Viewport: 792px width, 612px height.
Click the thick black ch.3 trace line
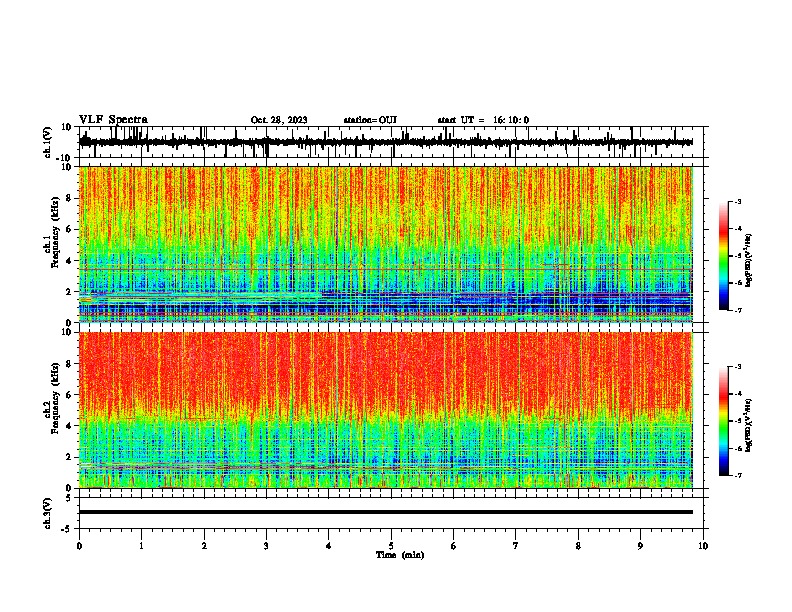pyautogui.click(x=385, y=512)
